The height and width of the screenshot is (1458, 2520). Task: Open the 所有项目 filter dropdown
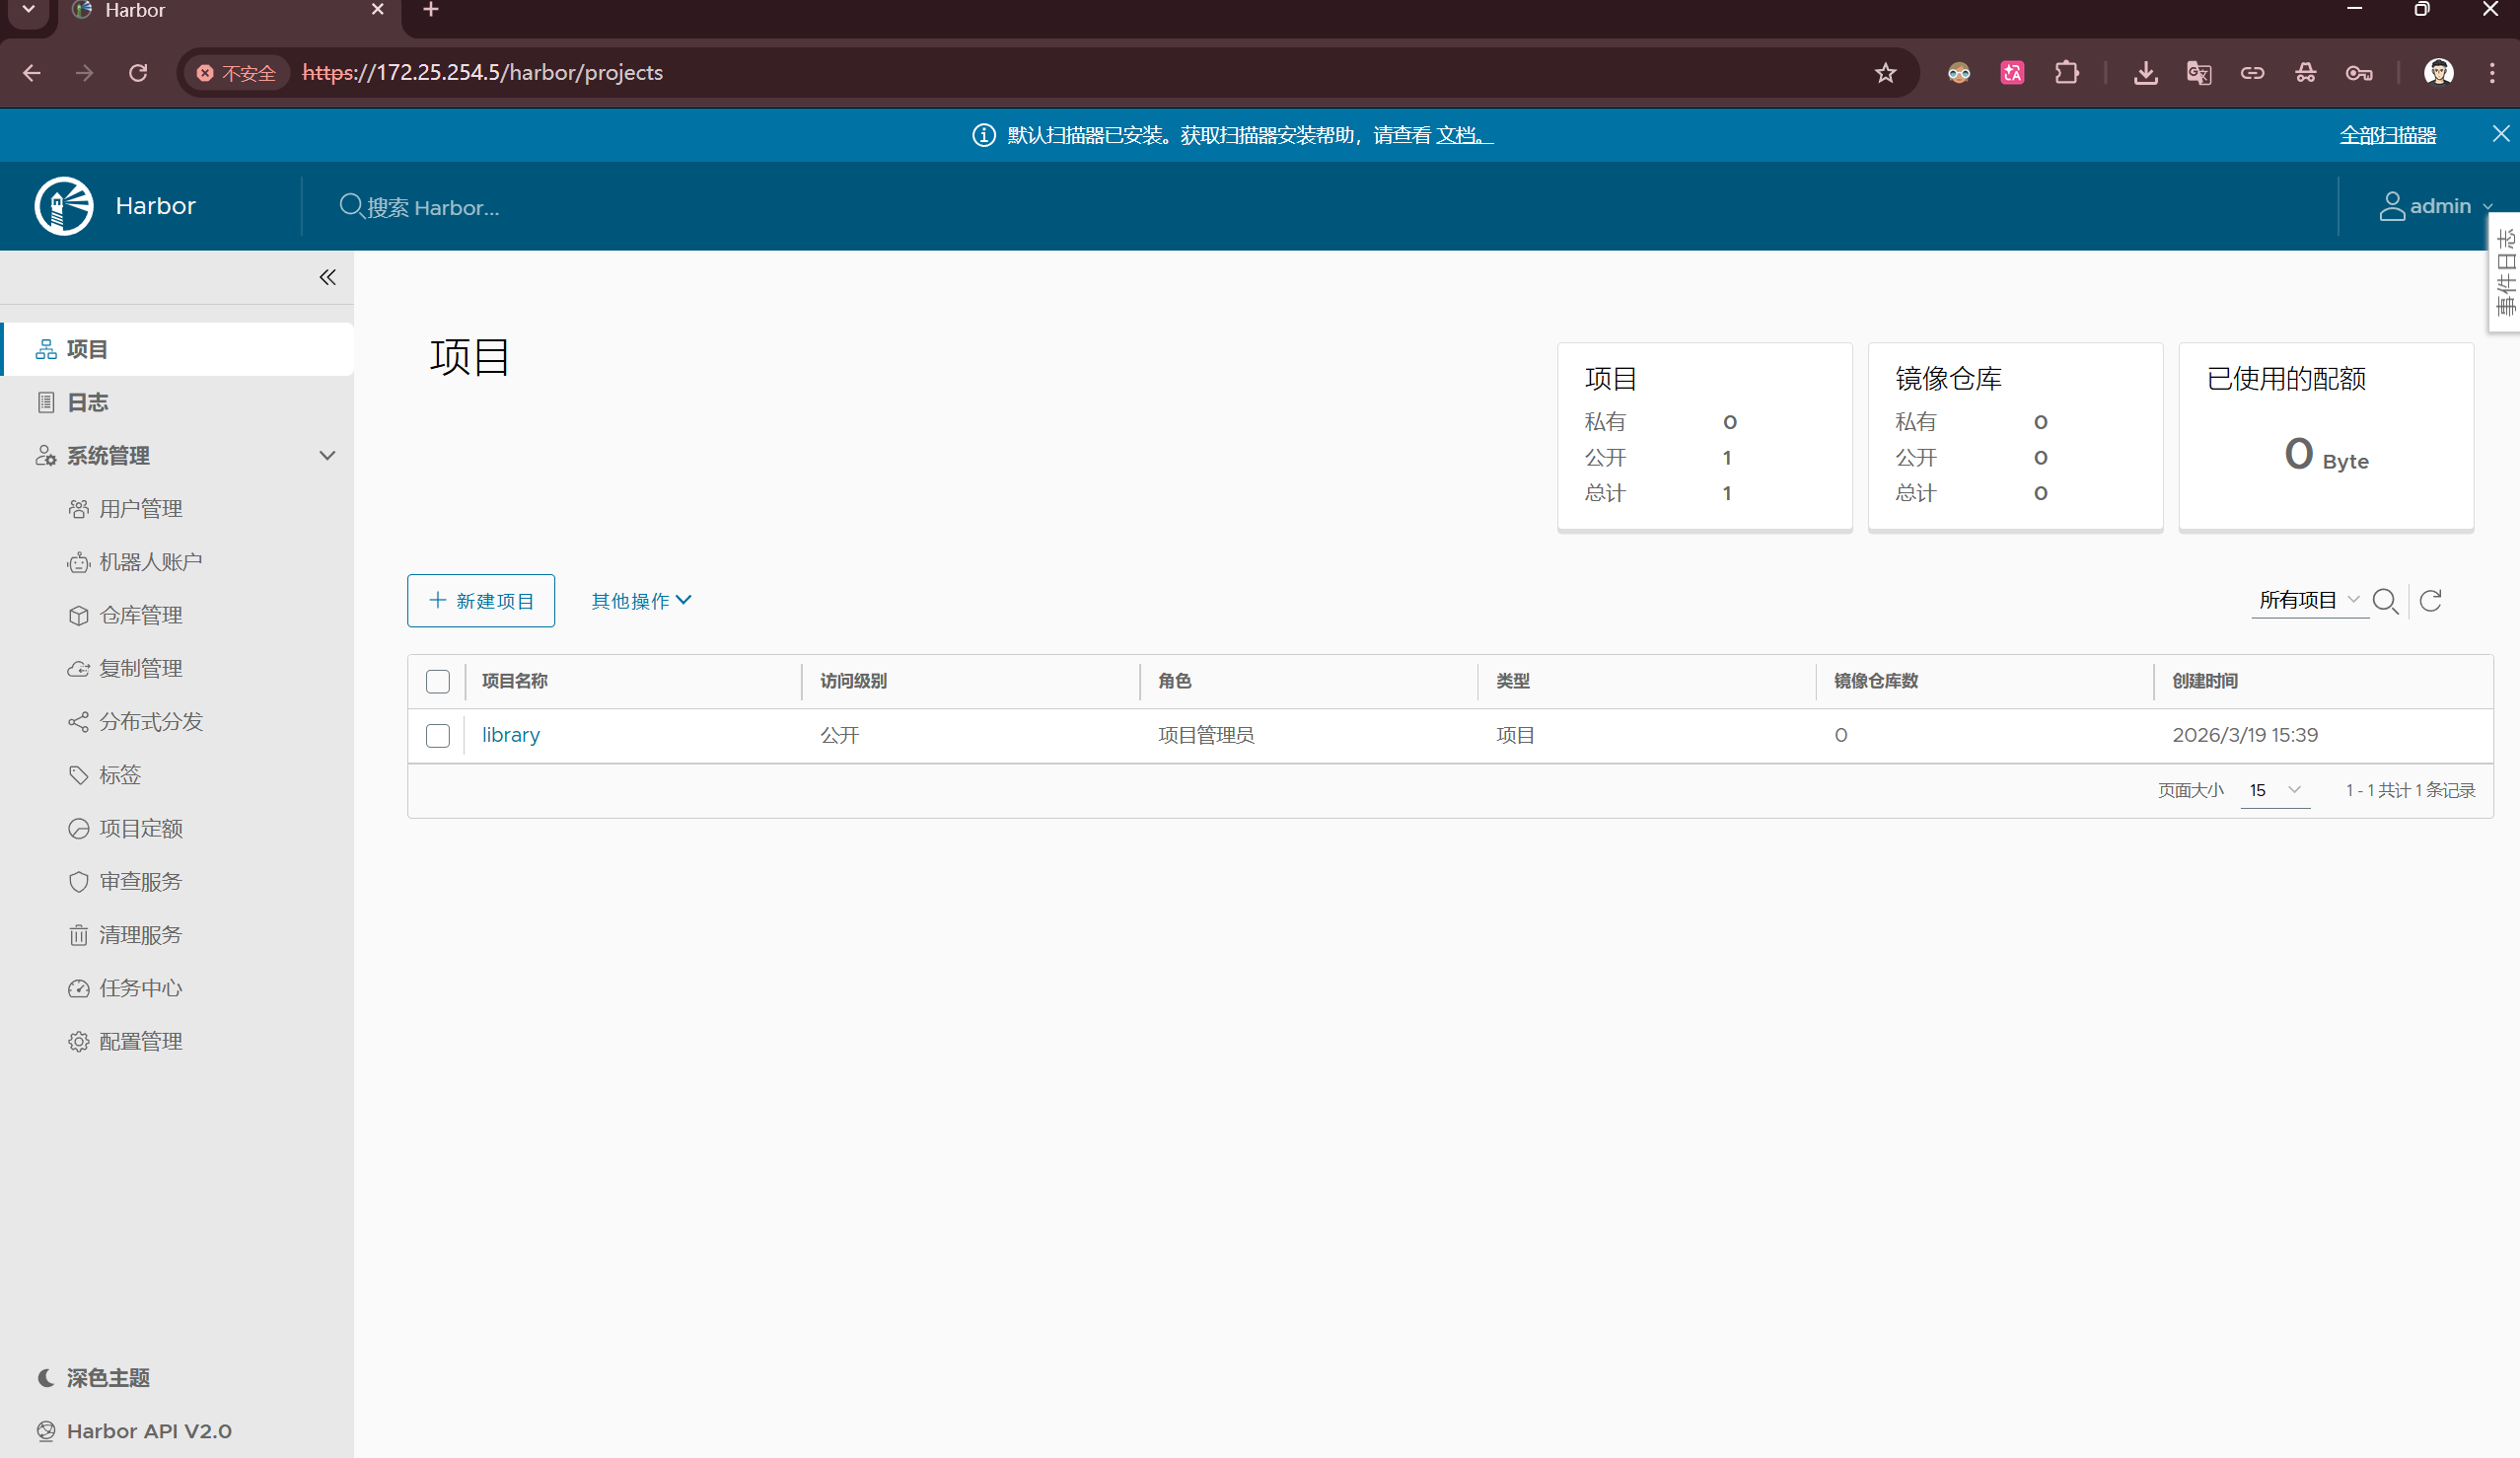[2308, 600]
